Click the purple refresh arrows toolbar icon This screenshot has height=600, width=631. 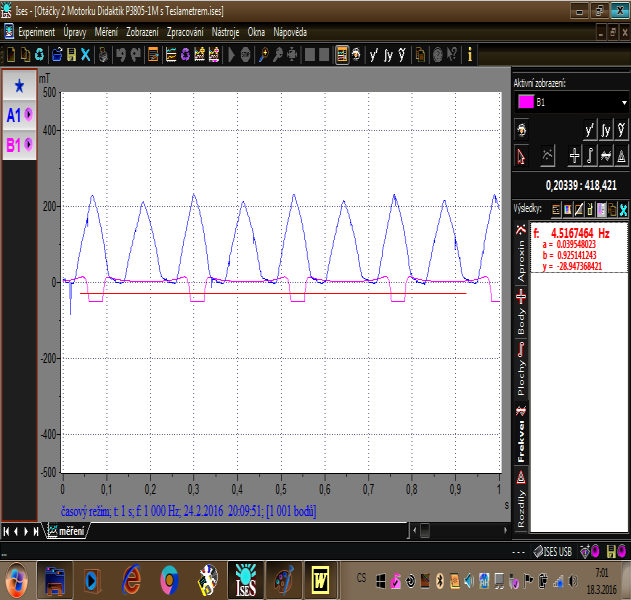point(185,54)
